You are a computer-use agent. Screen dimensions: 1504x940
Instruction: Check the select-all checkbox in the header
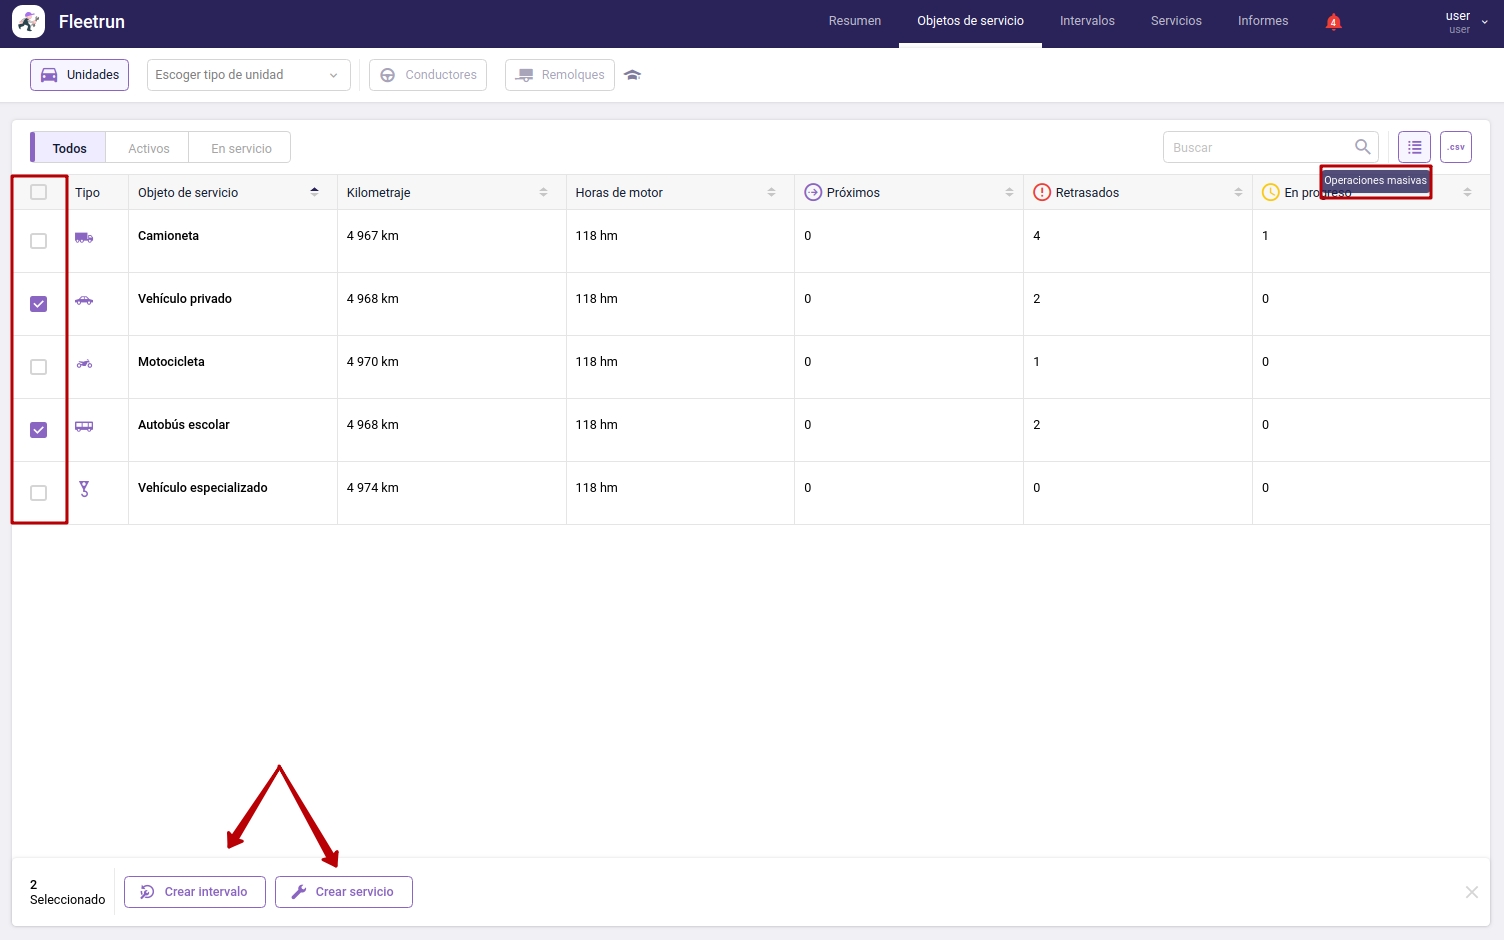point(39,192)
